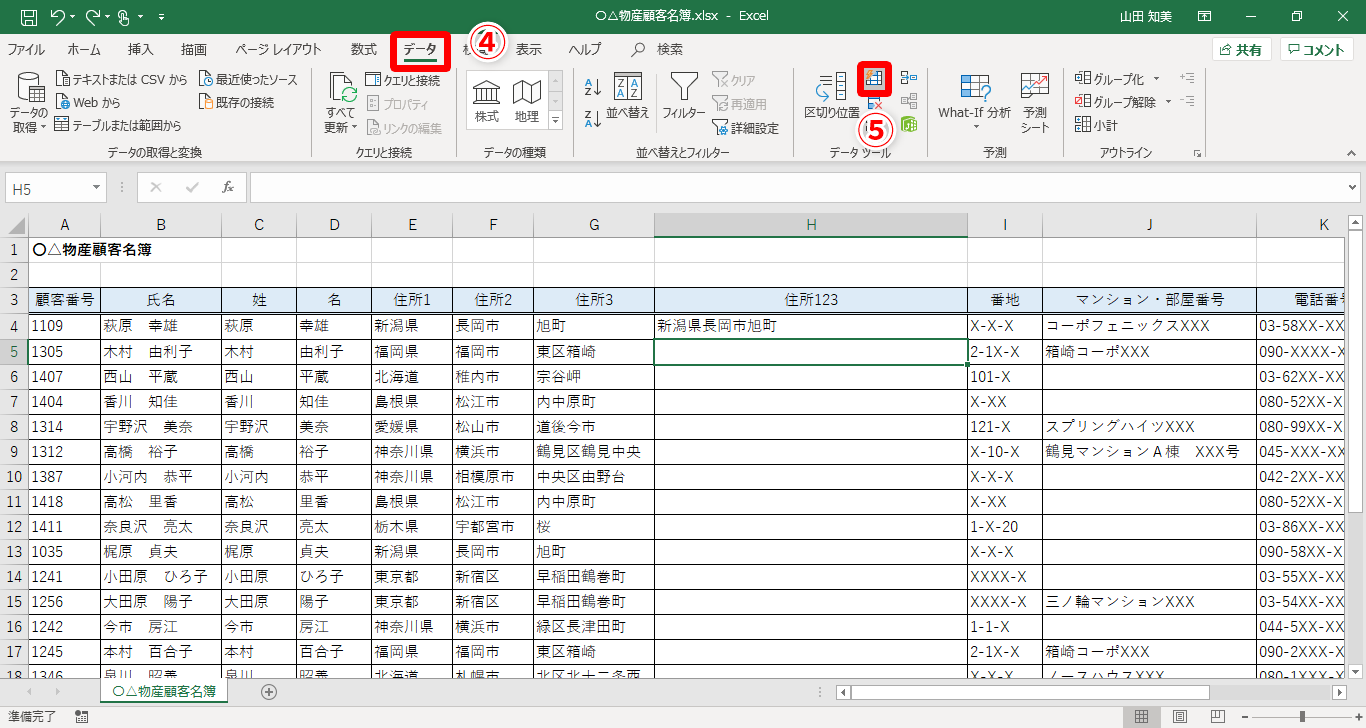Show the クエリと接続 pane
1366x728 pixels.
point(403,80)
